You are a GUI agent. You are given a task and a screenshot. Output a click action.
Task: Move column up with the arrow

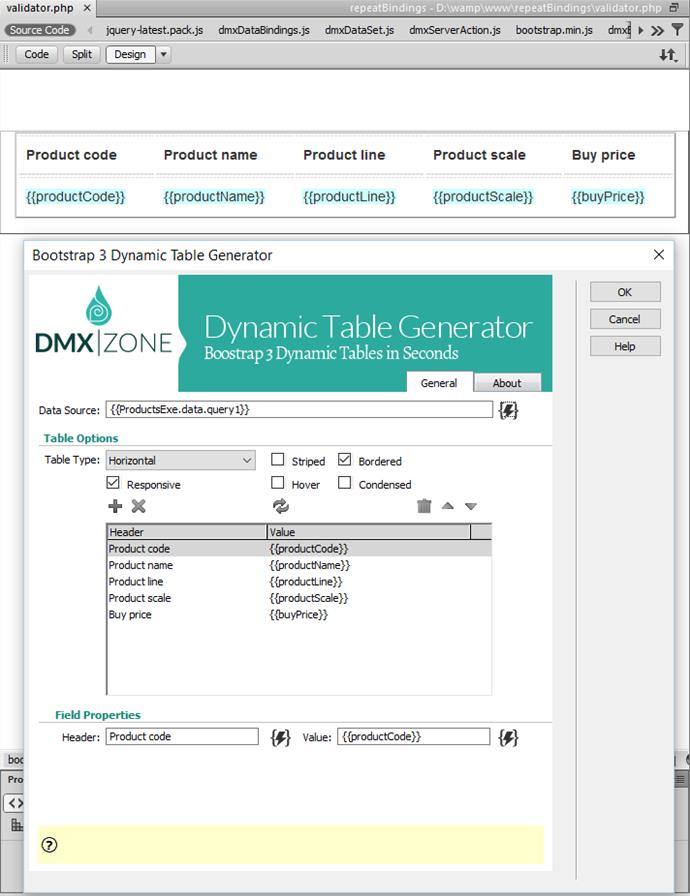tap(448, 506)
